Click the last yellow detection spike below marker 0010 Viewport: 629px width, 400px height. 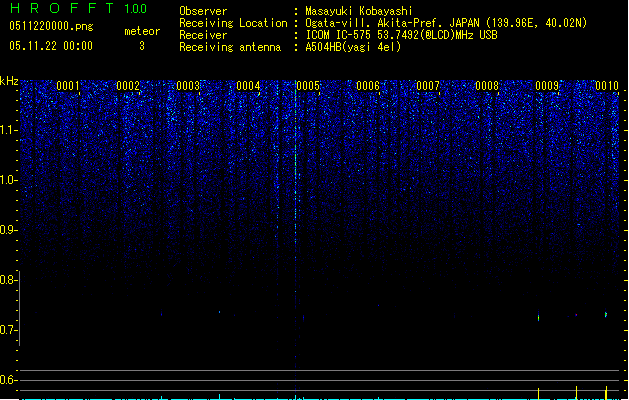tap(606, 392)
